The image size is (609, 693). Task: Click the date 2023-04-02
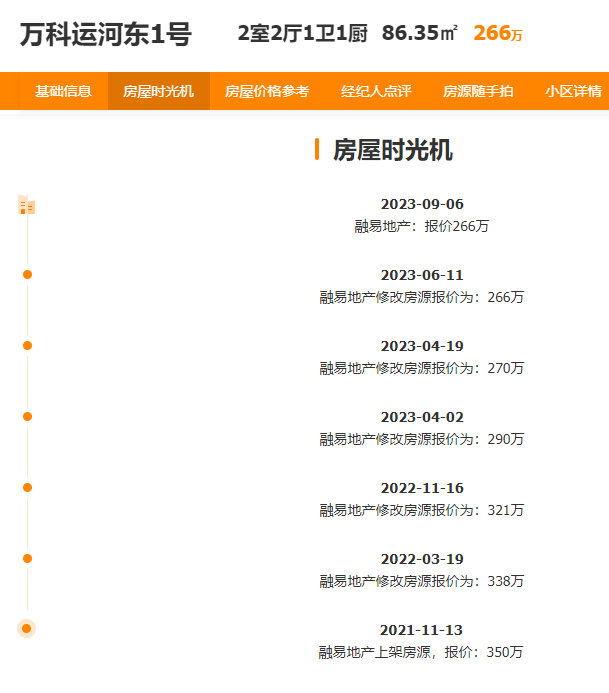pyautogui.click(x=422, y=417)
